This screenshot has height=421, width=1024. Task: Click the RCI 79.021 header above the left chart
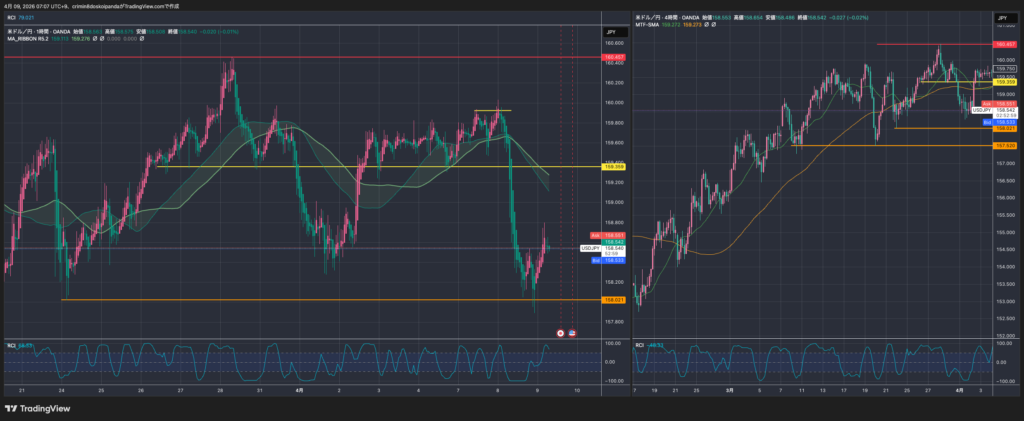(20, 18)
